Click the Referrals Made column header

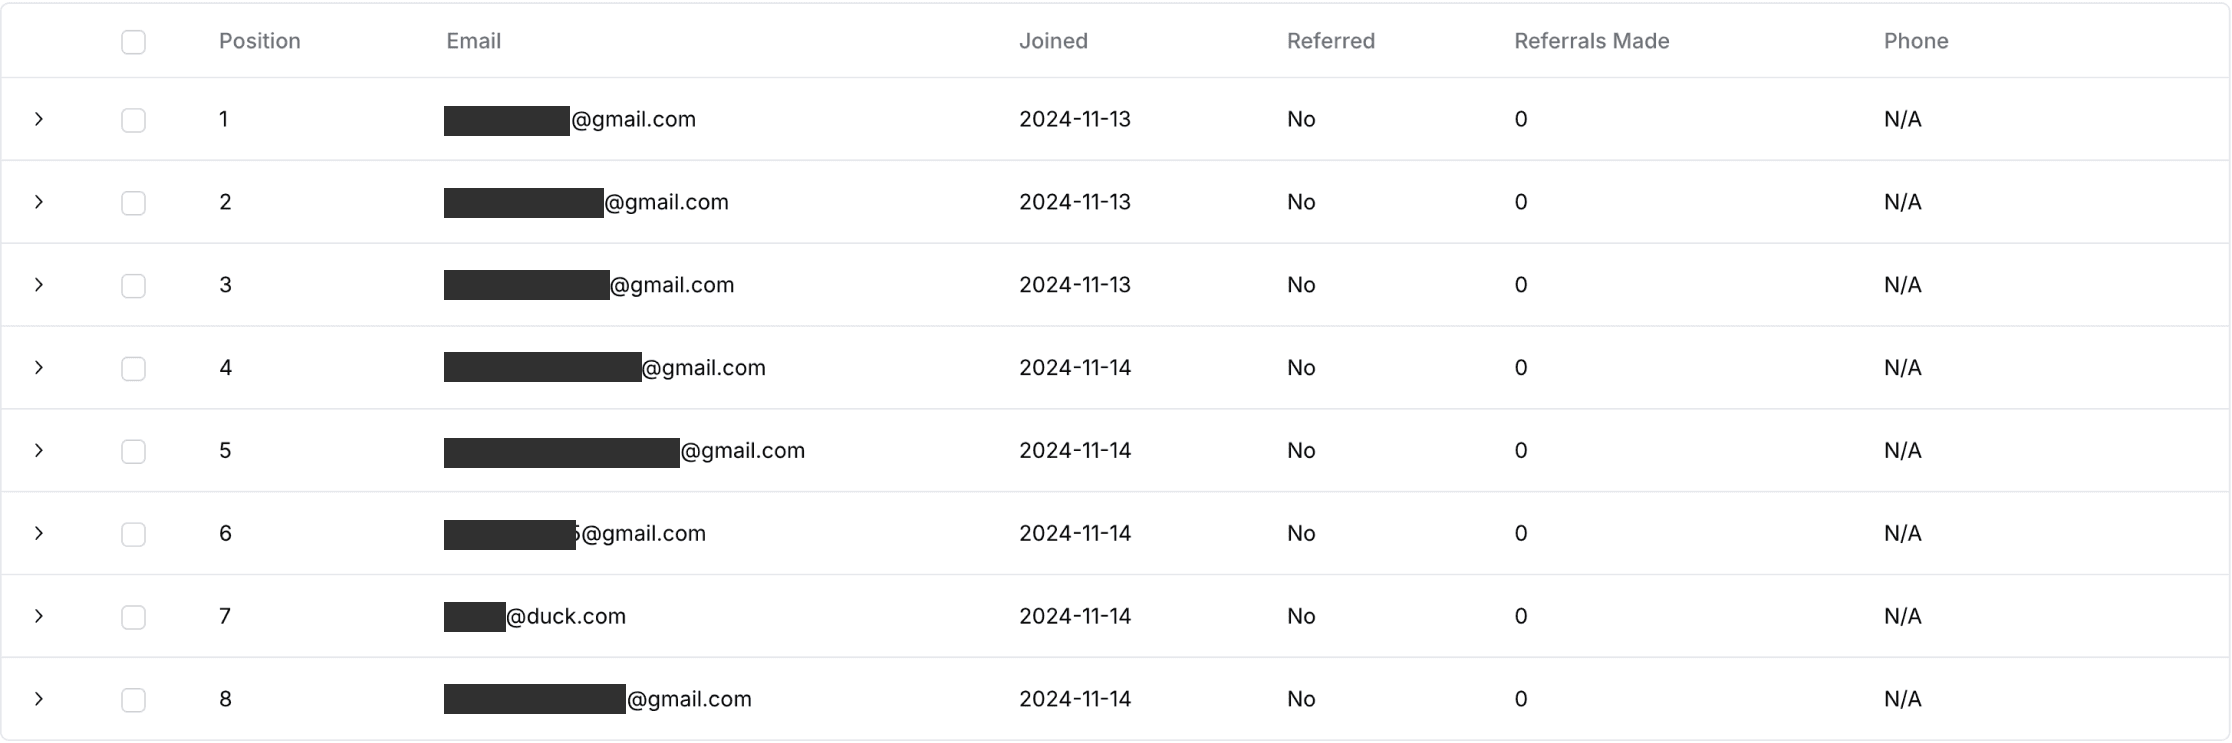(1592, 41)
